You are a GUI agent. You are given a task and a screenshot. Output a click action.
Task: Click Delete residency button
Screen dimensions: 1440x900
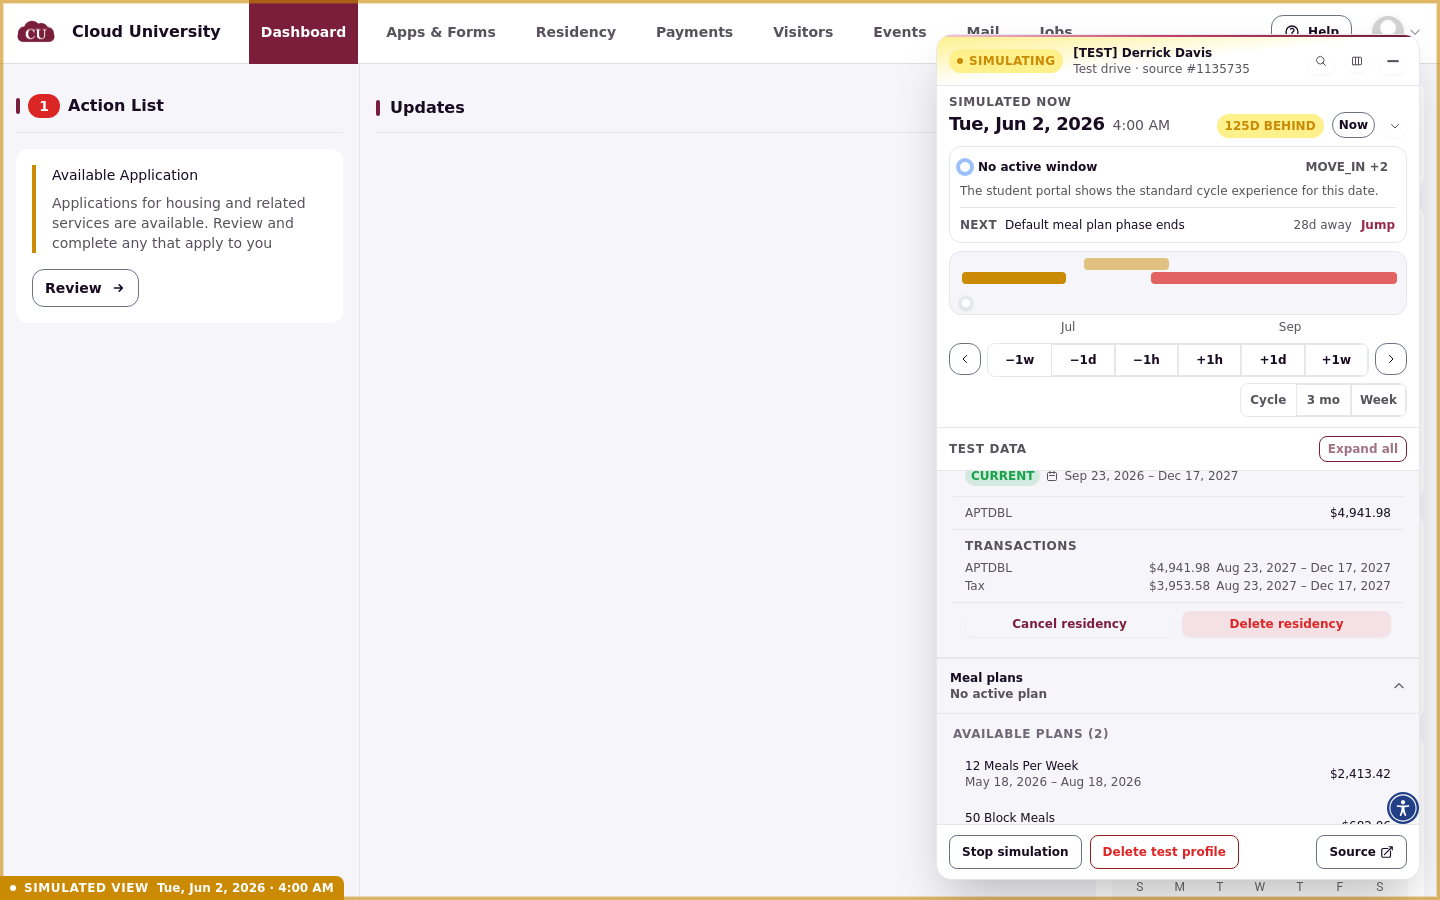[1286, 624]
